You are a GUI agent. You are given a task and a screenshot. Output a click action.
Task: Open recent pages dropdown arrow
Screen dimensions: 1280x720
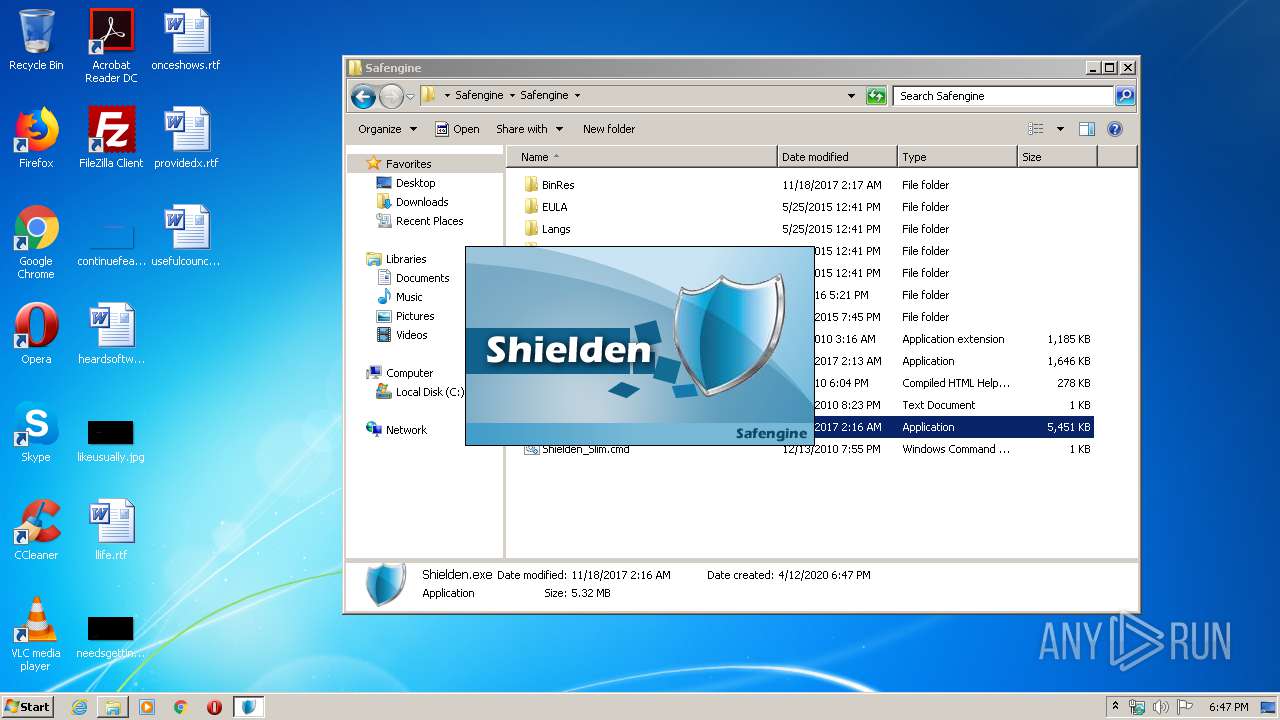click(x=410, y=96)
